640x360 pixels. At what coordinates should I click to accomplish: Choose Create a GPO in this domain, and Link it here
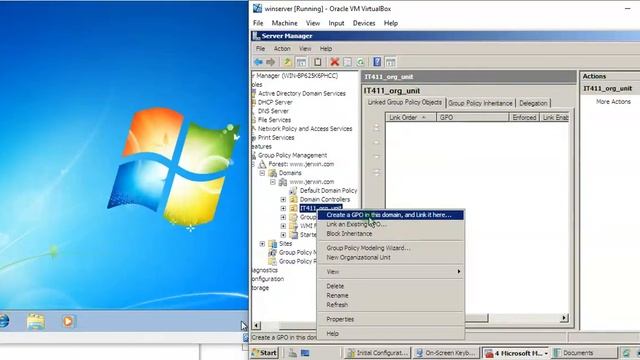391,215
